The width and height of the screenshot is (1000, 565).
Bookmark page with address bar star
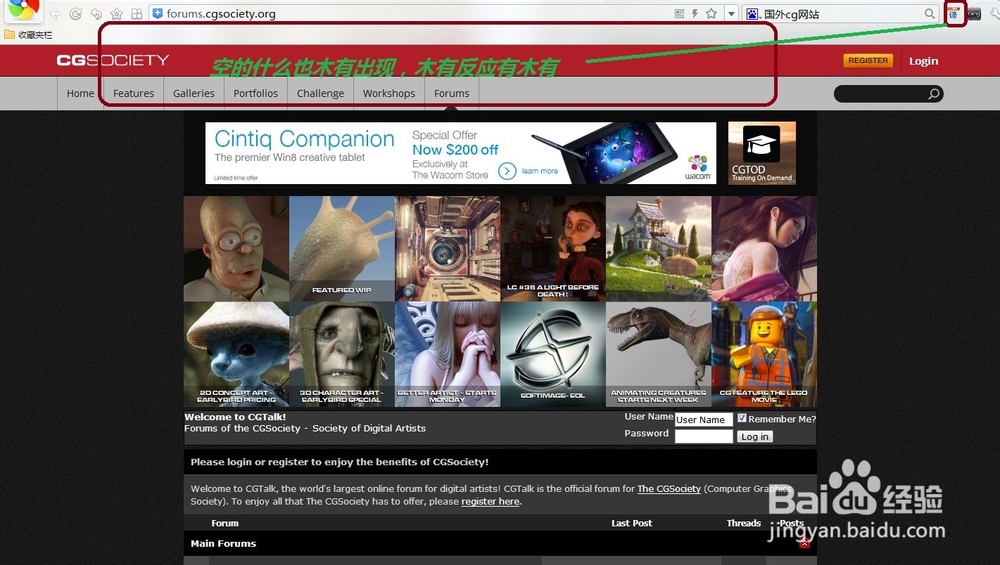pyautogui.click(x=711, y=13)
